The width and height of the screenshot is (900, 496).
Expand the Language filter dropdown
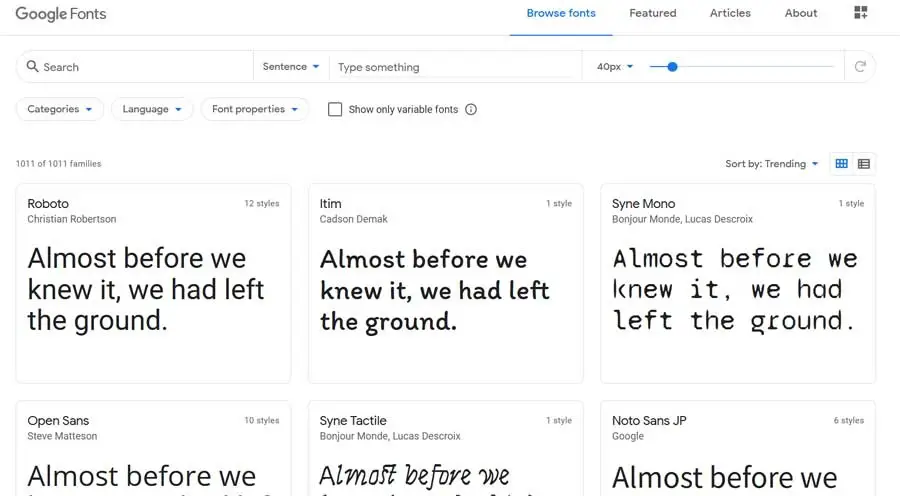152,109
